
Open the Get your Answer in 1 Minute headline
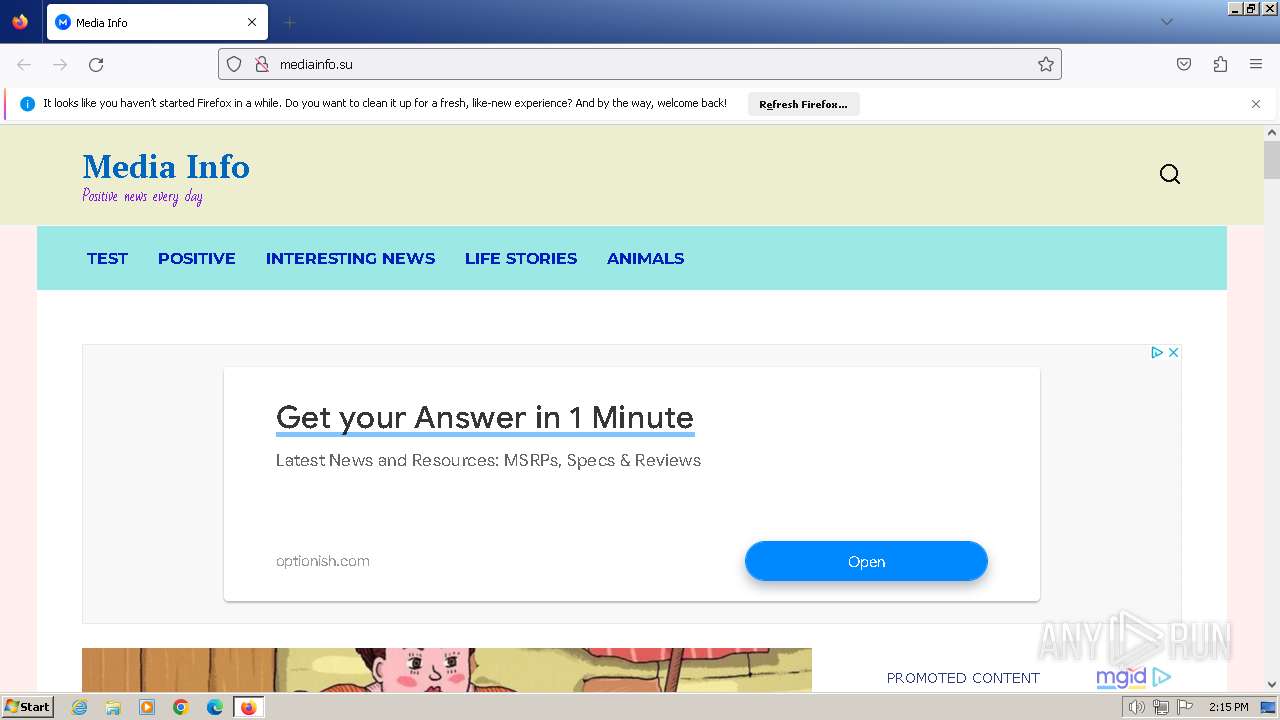click(485, 417)
